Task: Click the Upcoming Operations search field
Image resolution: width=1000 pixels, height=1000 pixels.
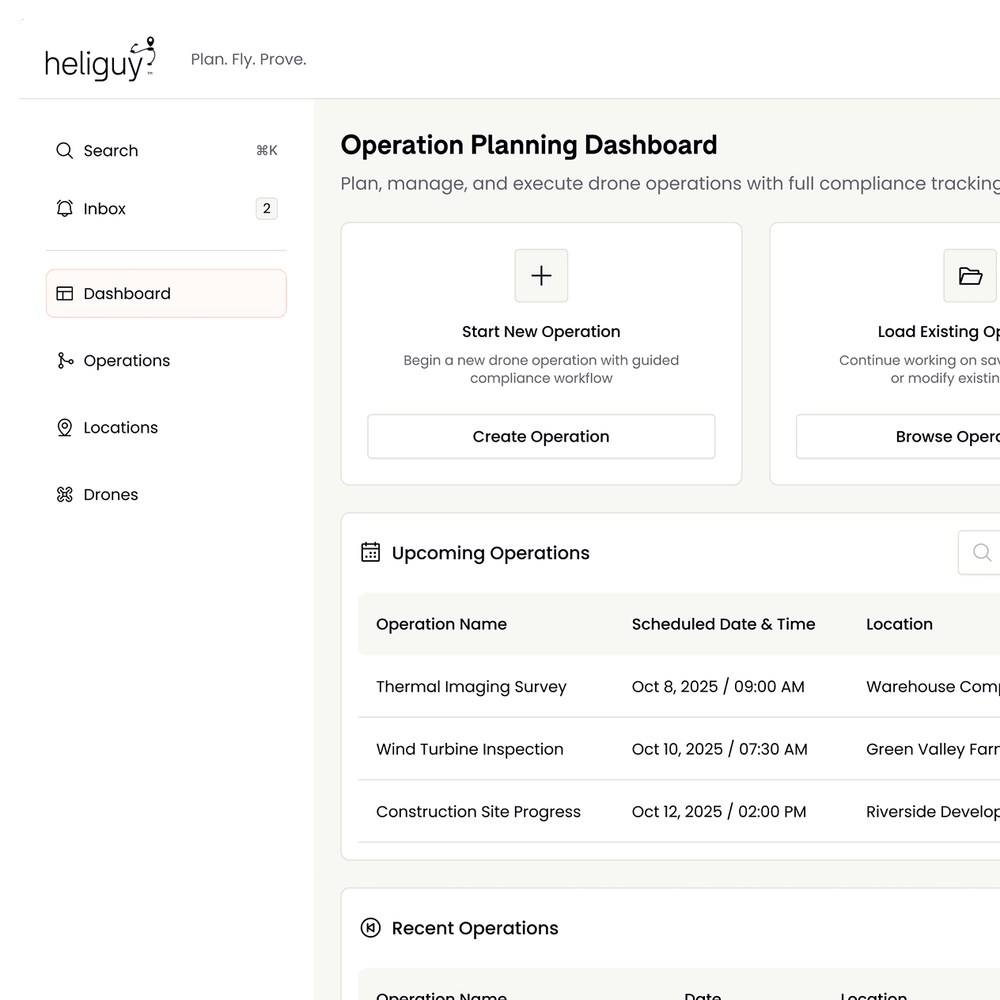Action: [x=982, y=553]
